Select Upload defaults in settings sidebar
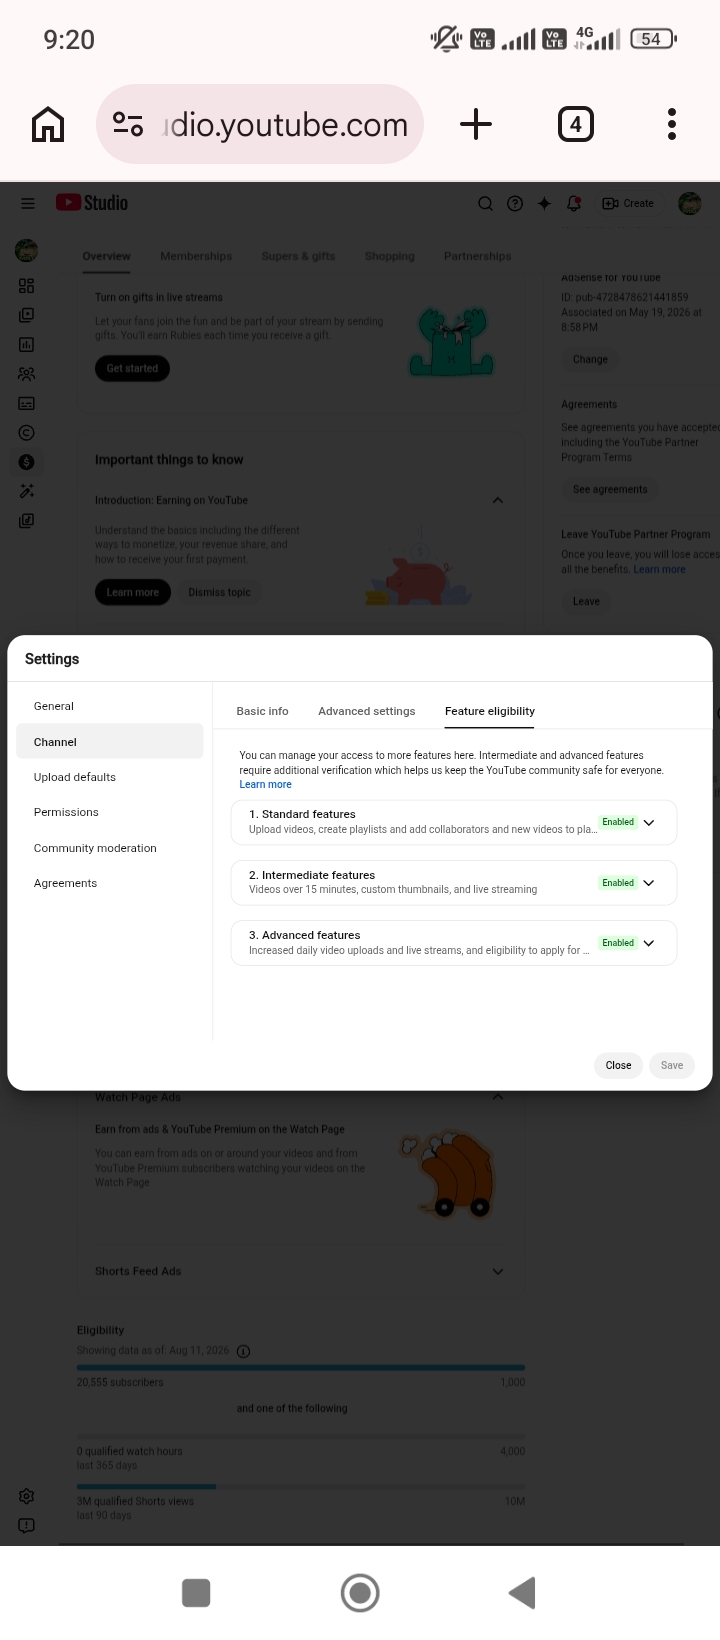 pyautogui.click(x=75, y=777)
